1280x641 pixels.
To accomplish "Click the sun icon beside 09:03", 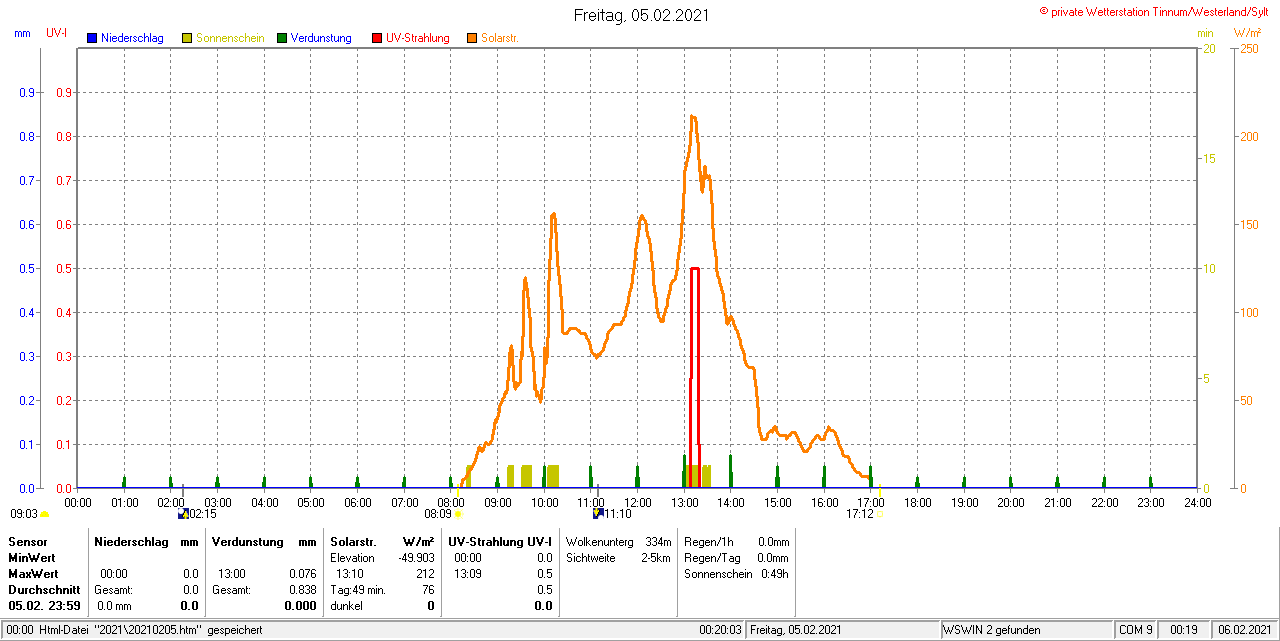I will (x=45, y=514).
